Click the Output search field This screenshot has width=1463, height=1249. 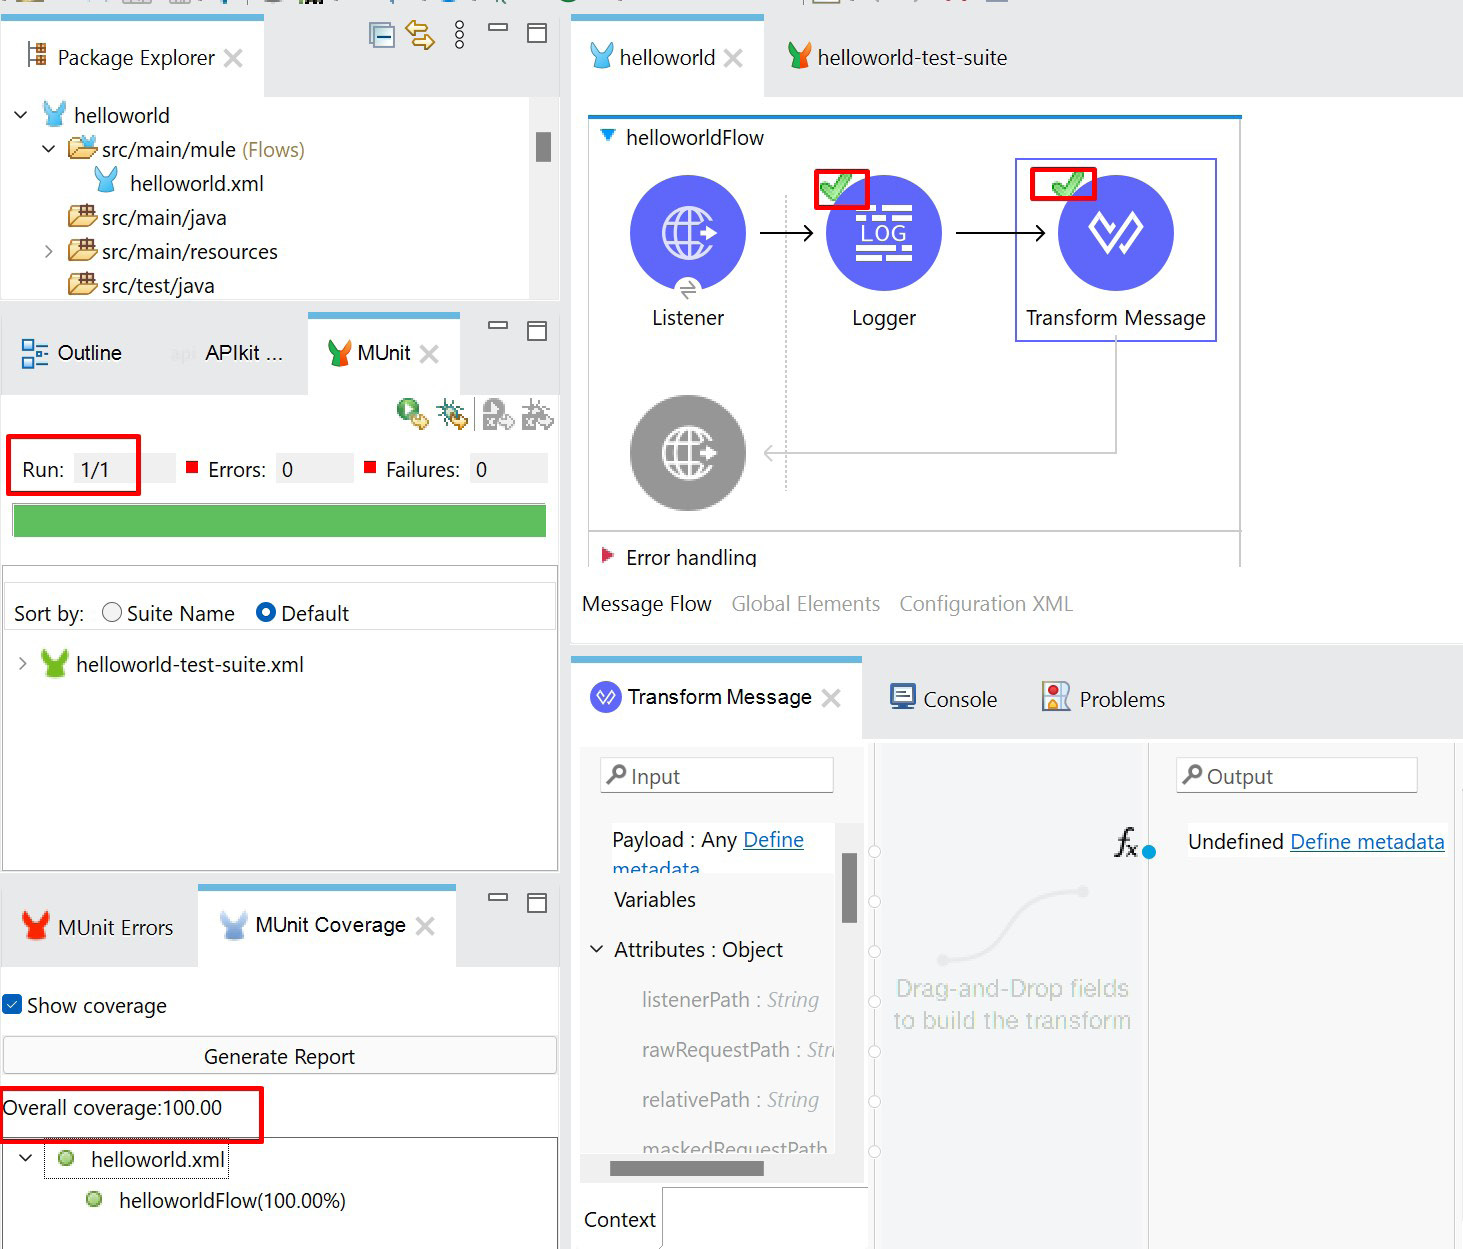[x=1297, y=776]
